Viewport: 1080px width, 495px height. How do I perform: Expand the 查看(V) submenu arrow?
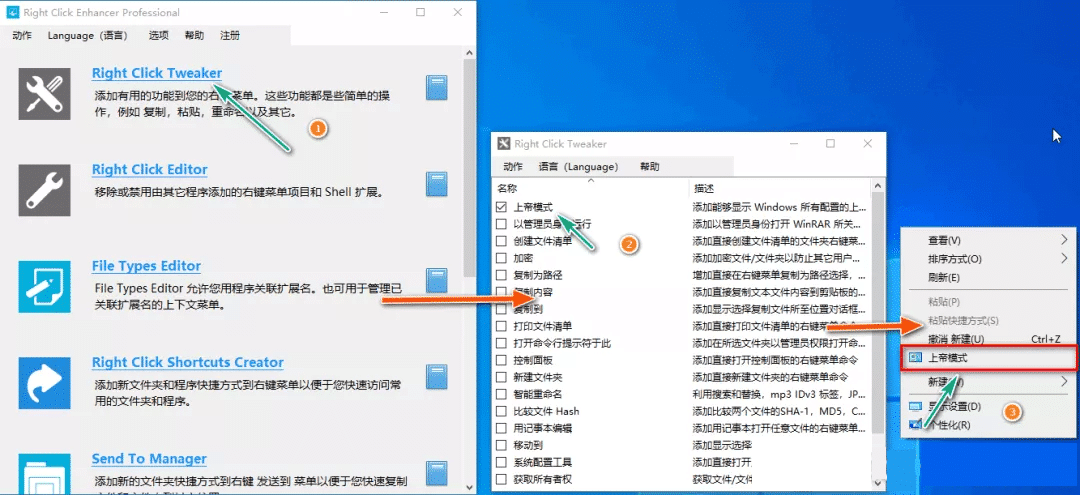coord(1064,240)
